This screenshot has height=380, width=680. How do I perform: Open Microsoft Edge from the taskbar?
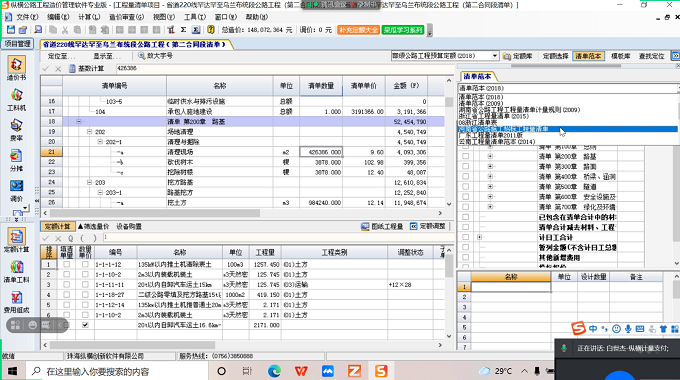pos(274,371)
